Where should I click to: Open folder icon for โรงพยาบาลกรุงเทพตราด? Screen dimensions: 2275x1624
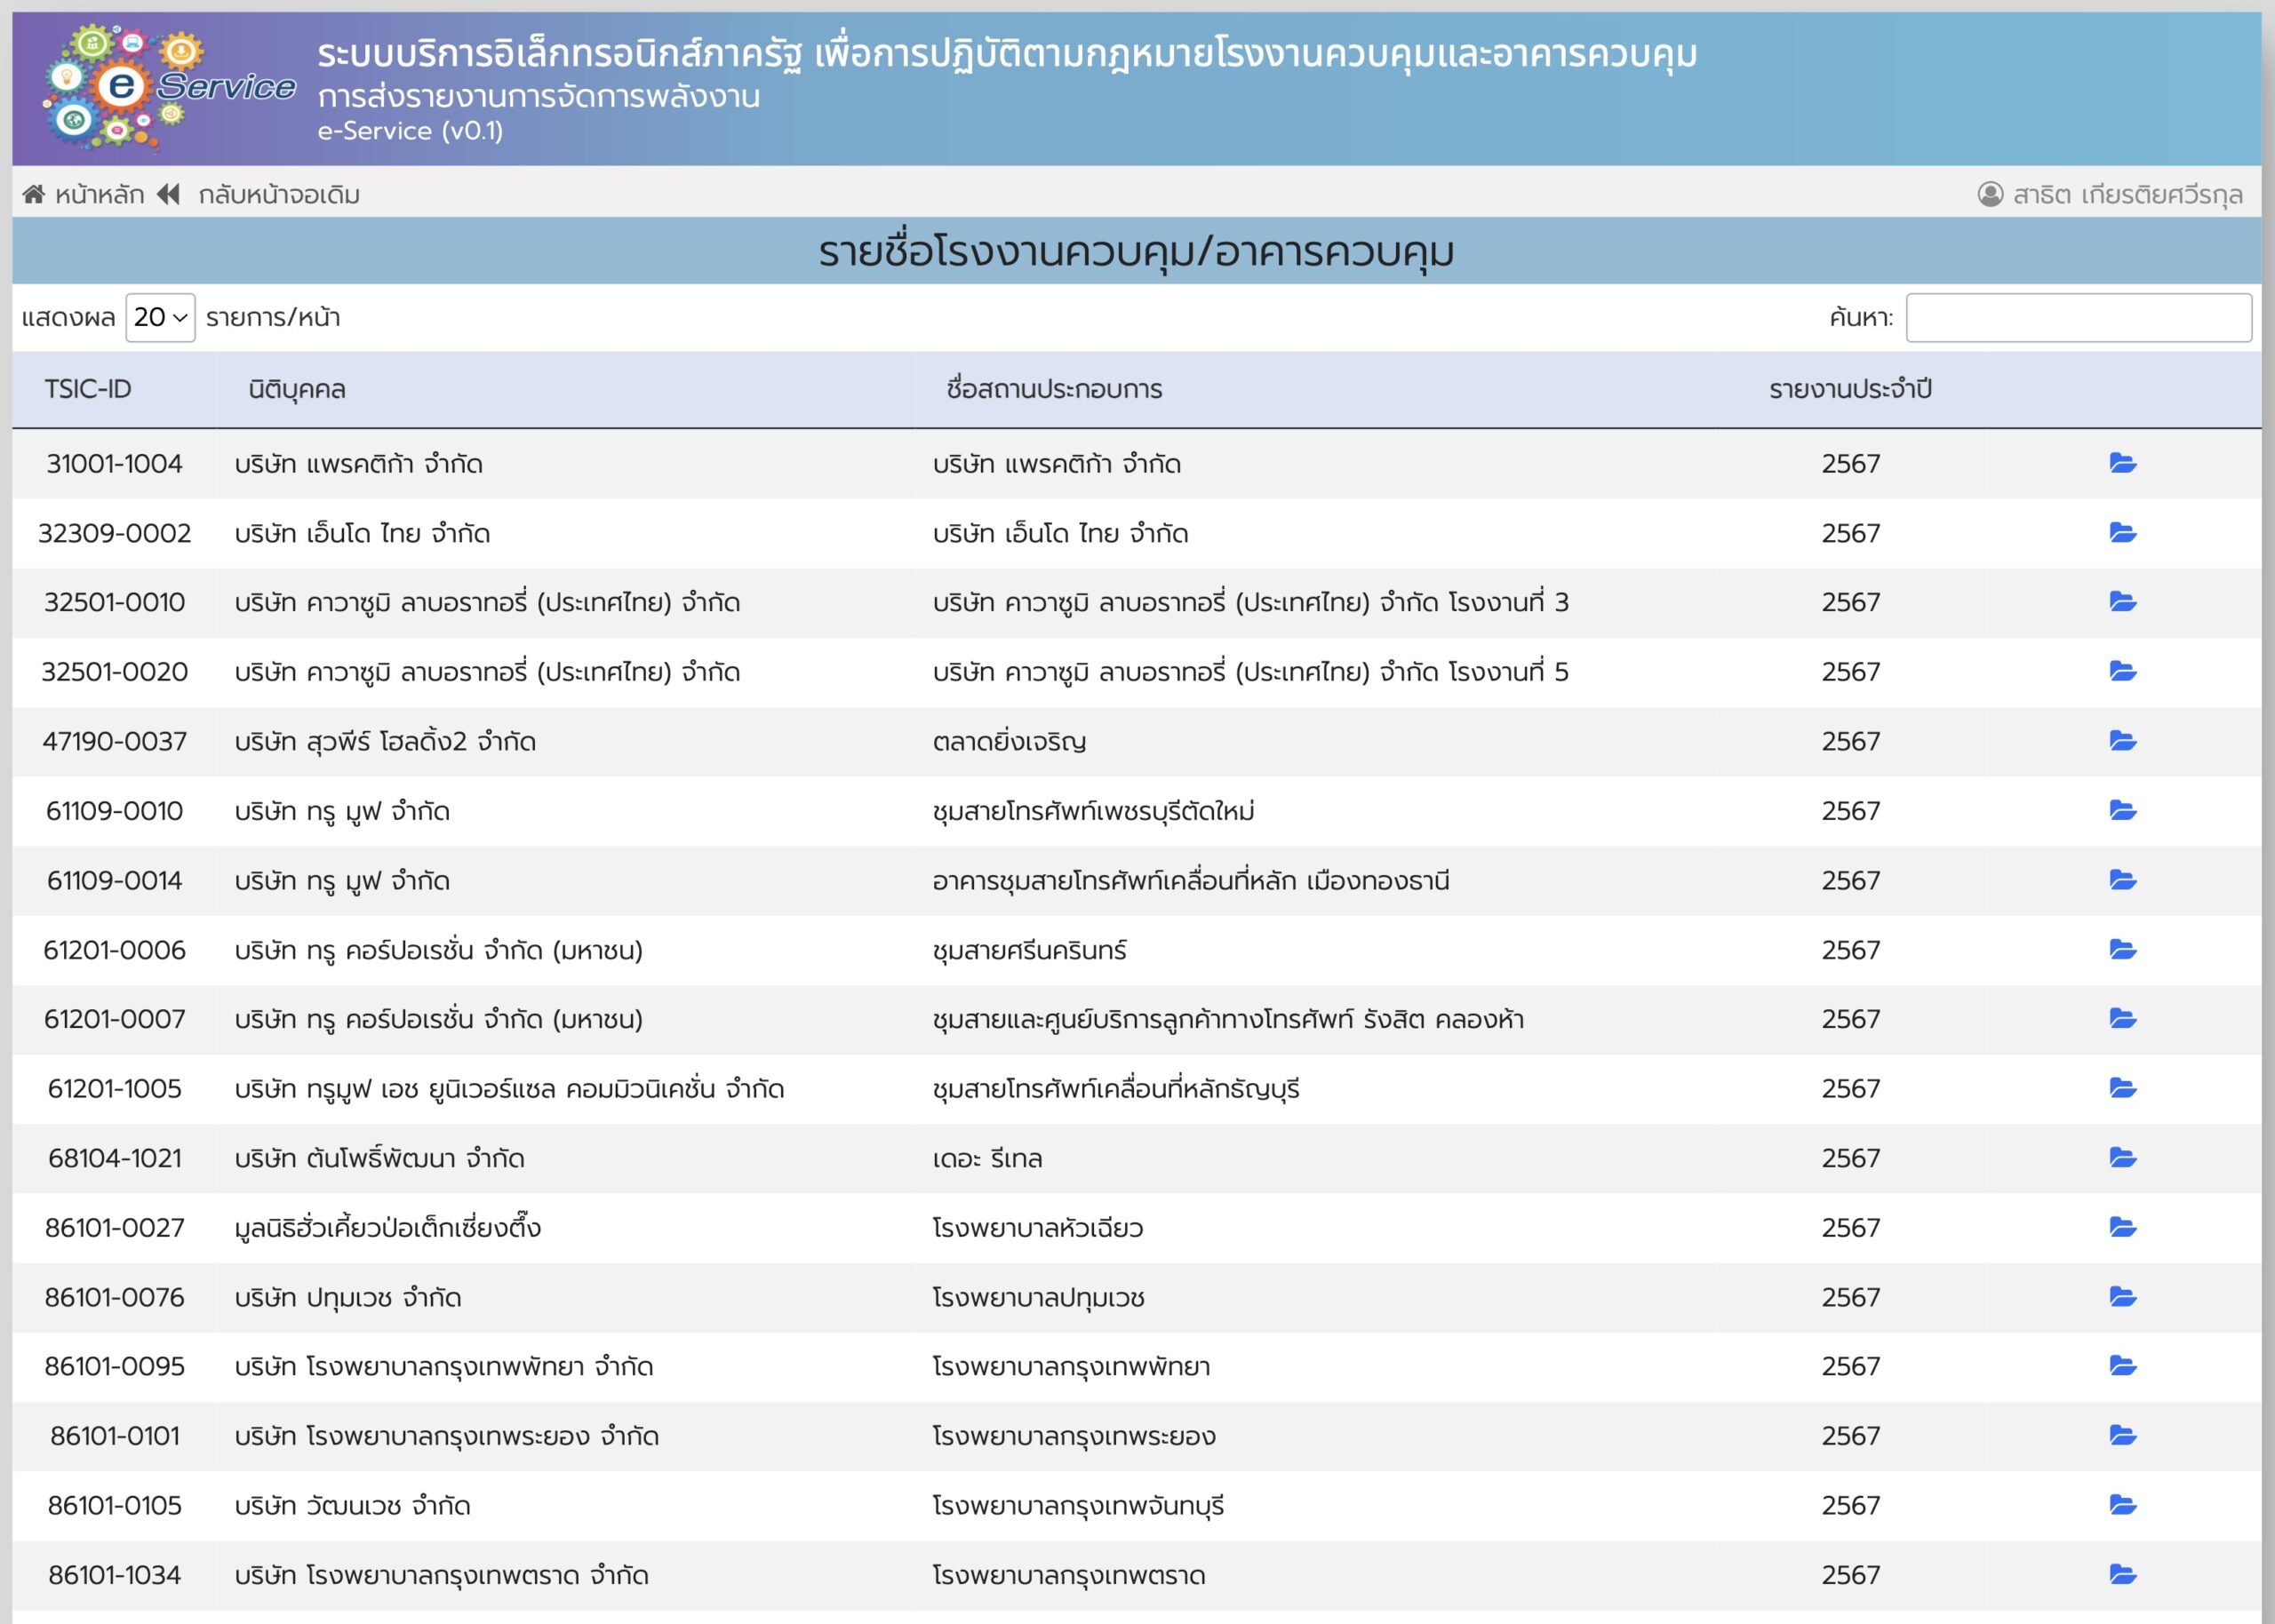[2122, 1575]
